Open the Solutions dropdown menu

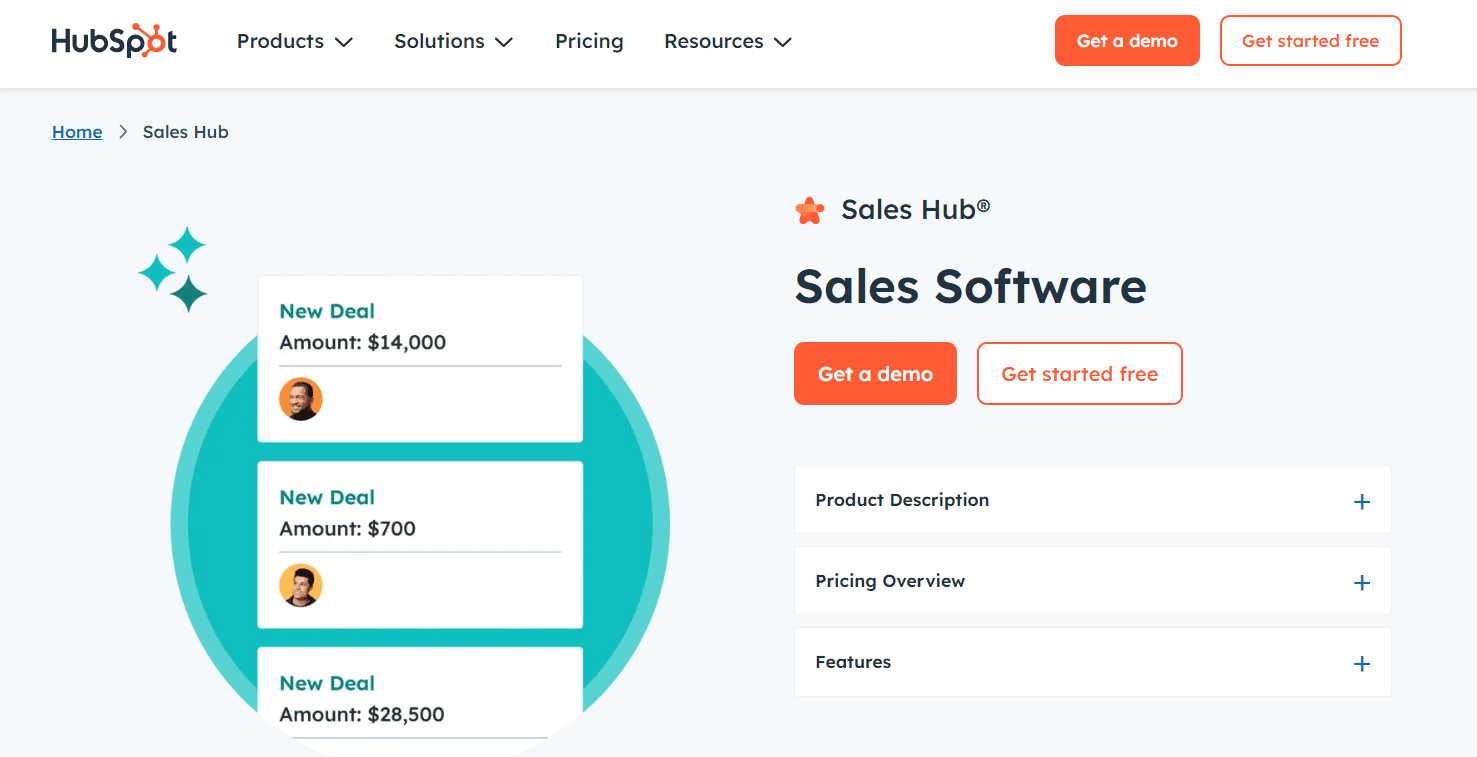point(453,41)
